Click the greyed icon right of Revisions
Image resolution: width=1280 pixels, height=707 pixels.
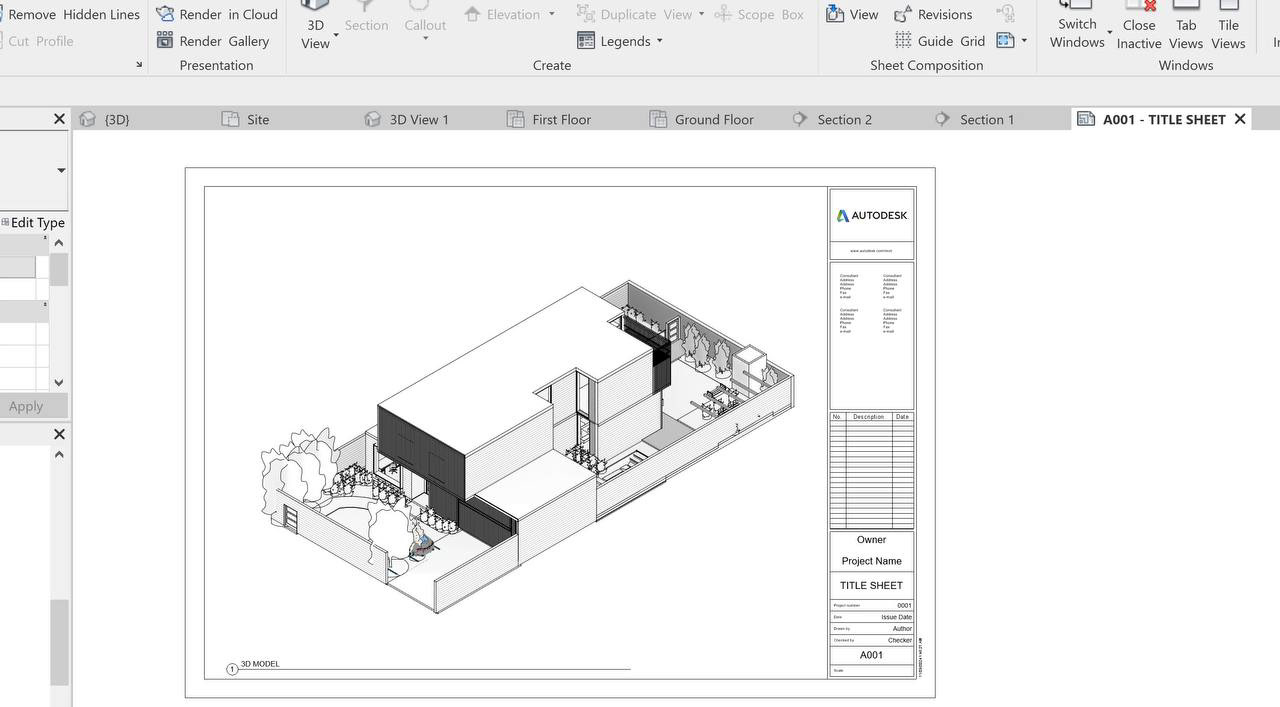point(1006,14)
